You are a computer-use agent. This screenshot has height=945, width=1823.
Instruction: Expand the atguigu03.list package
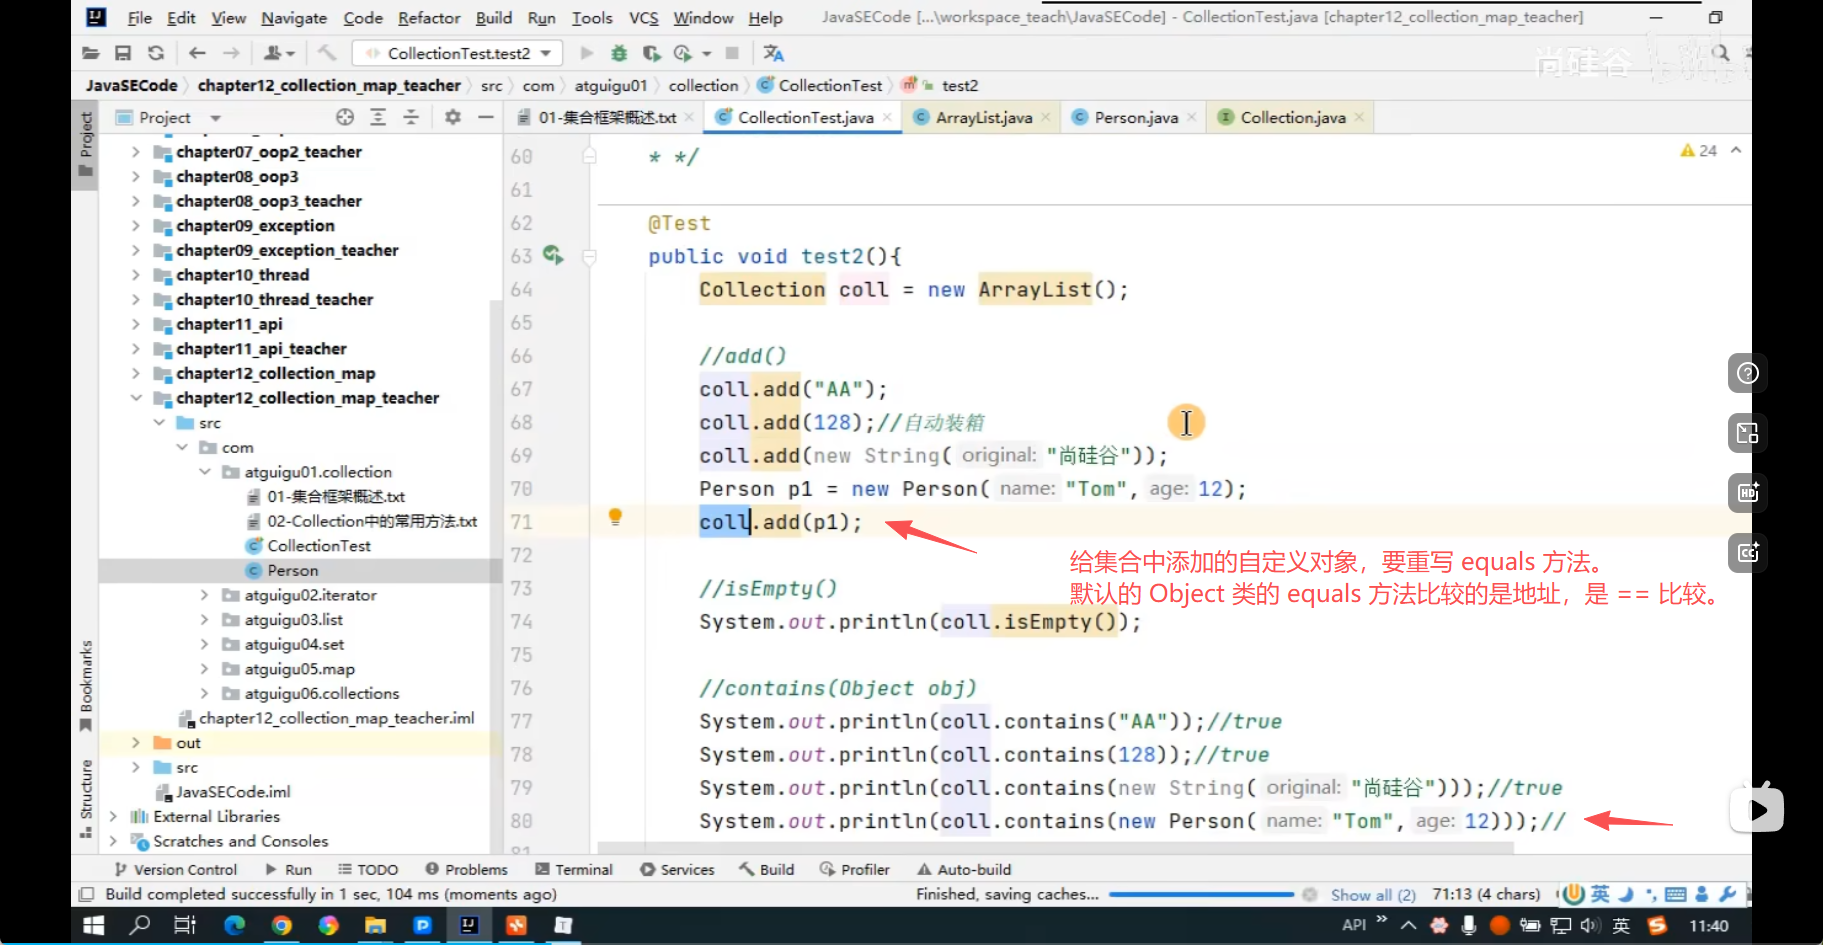tap(204, 620)
